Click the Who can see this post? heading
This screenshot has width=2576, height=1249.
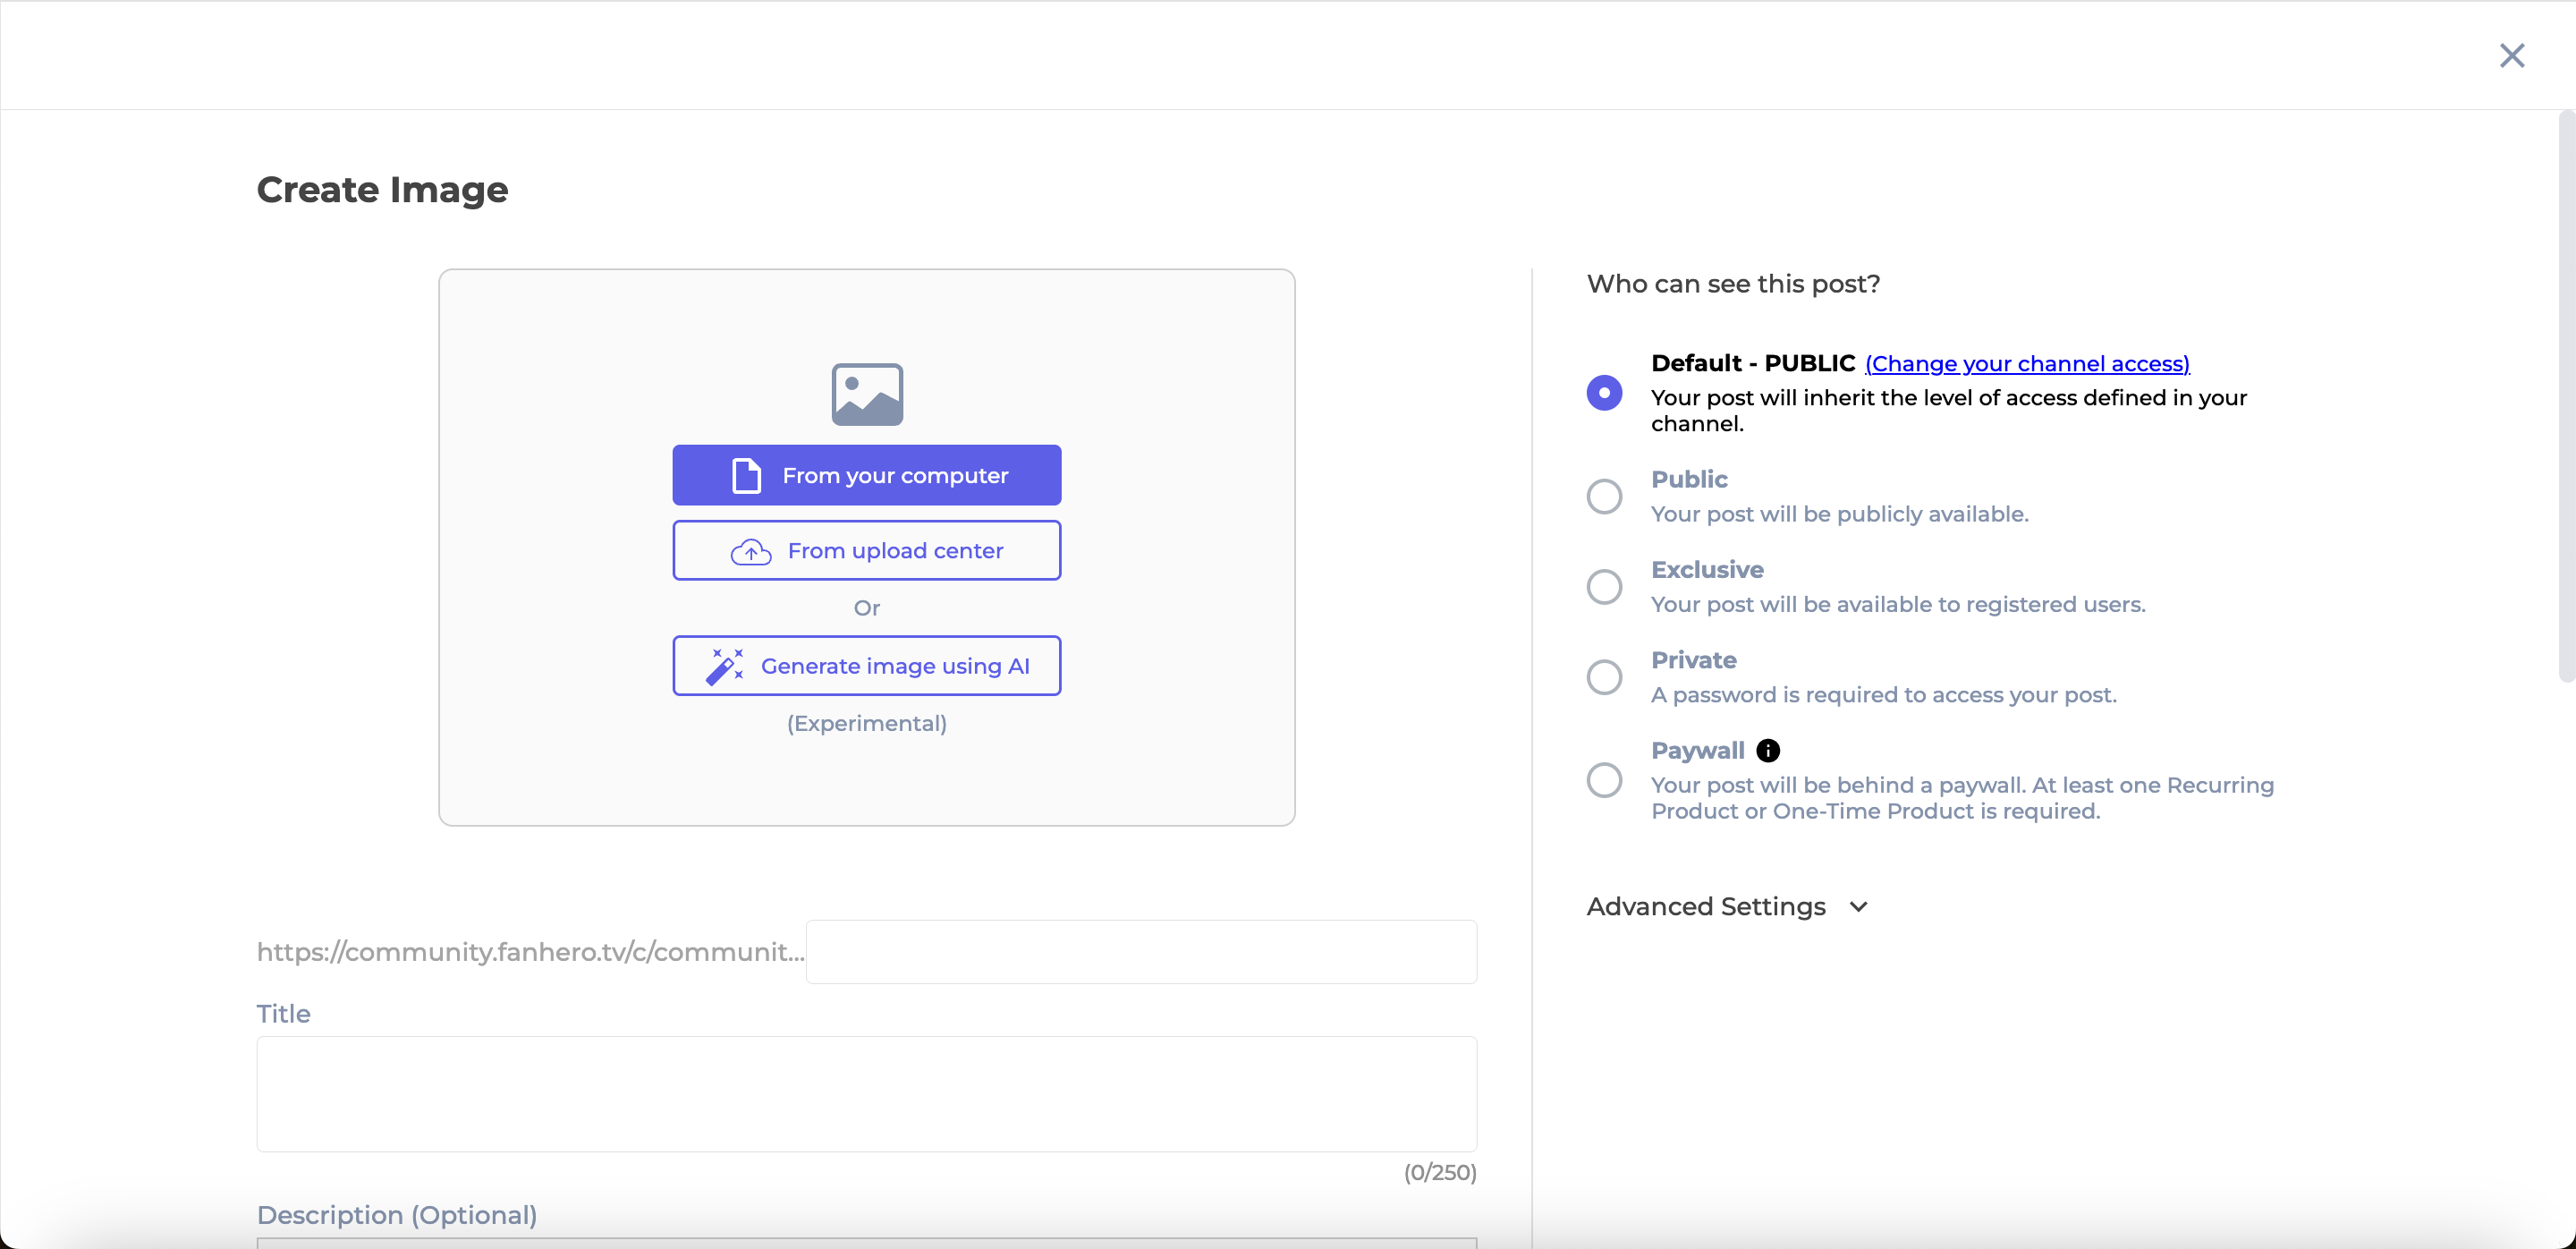click(1733, 284)
